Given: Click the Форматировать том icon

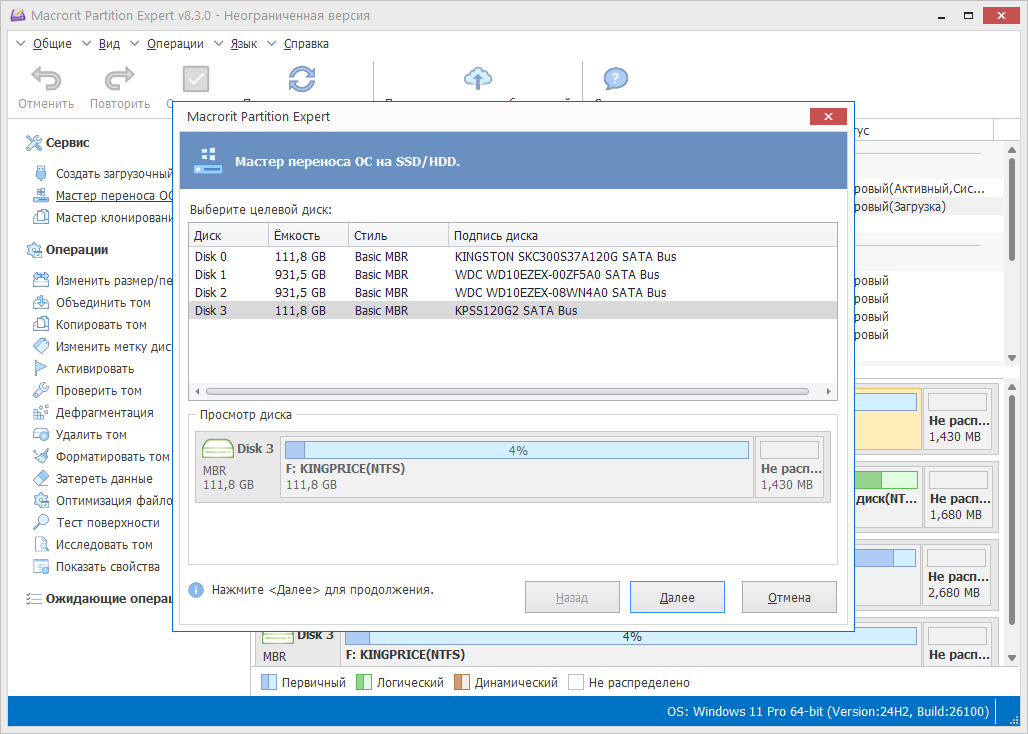Looking at the screenshot, I should click(x=41, y=456).
